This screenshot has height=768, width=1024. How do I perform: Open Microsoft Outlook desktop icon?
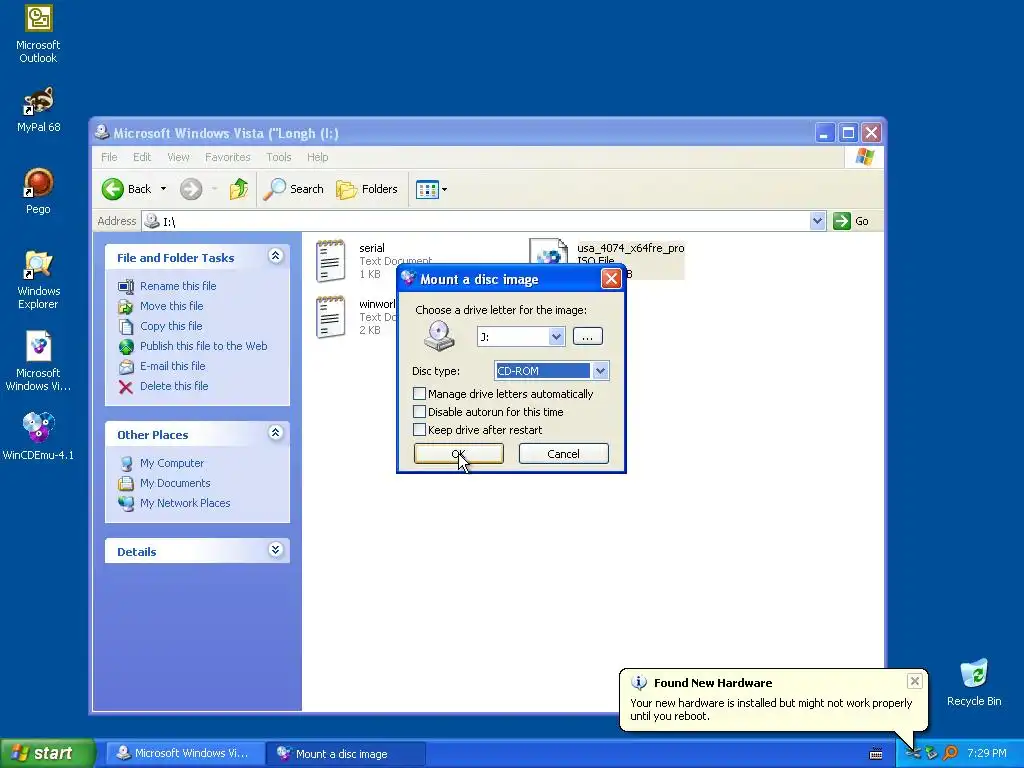pyautogui.click(x=38, y=34)
